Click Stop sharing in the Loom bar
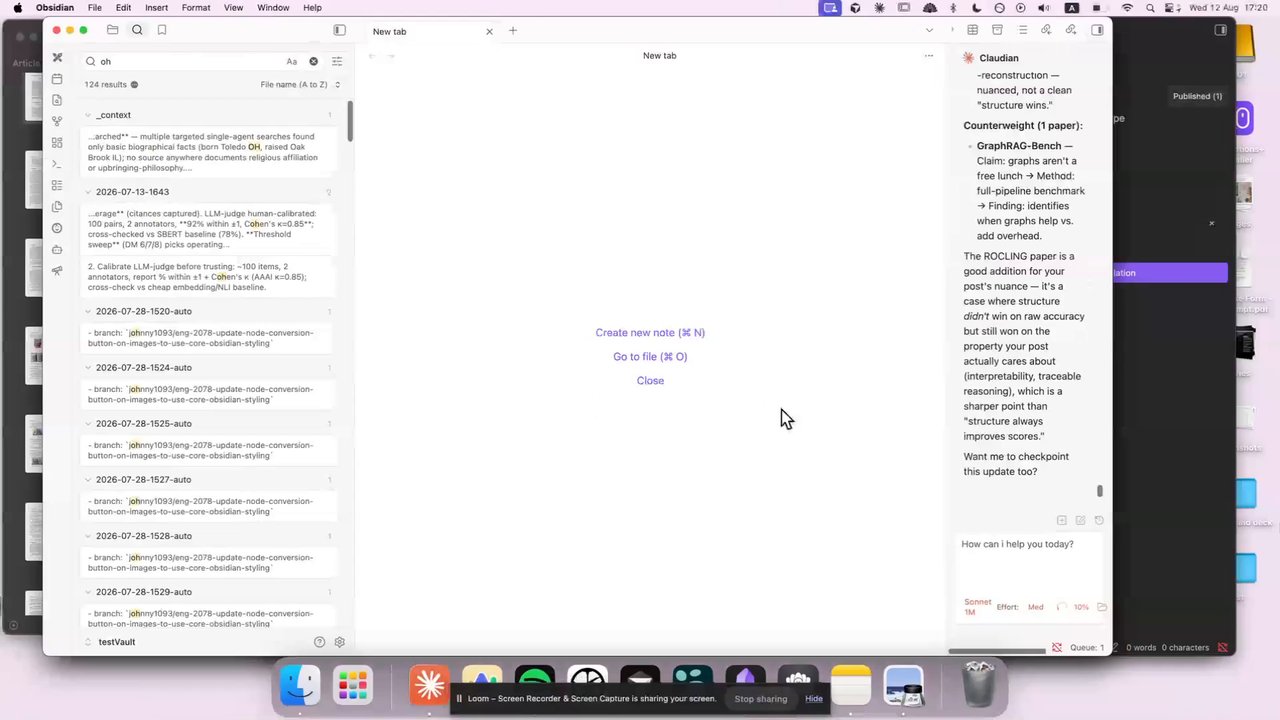Screen dimensions: 1280x720 pyautogui.click(x=761, y=699)
